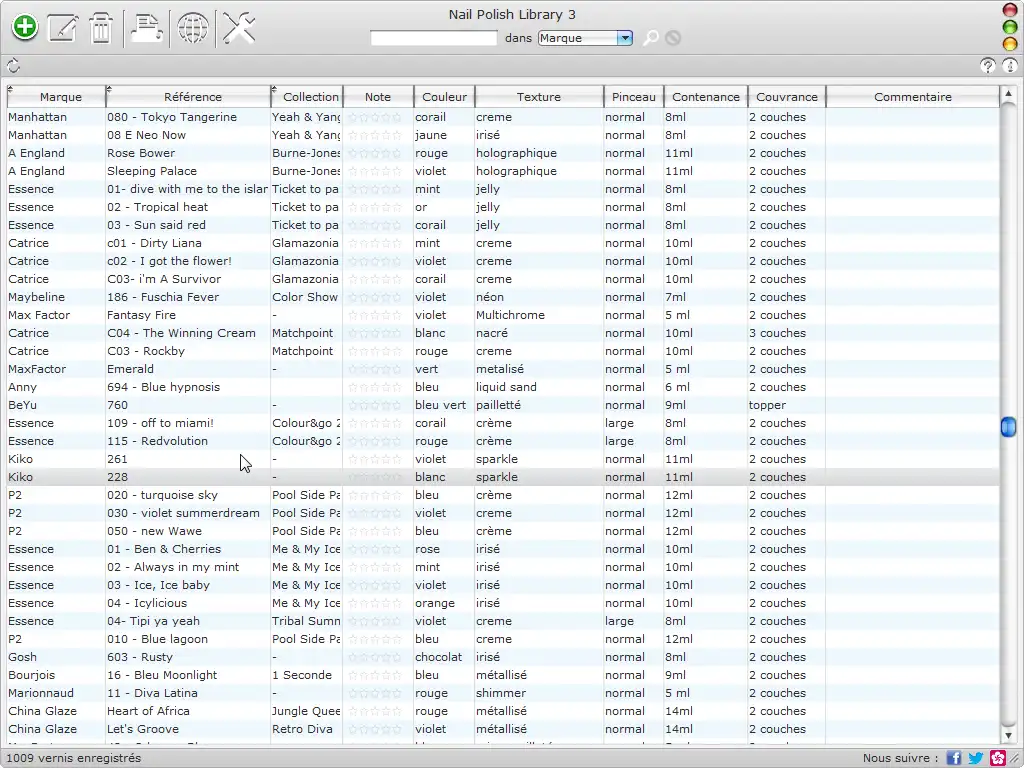Image resolution: width=1024 pixels, height=768 pixels.
Task: Select '16 - Bleu Moonlight' entry
Action: (x=162, y=675)
